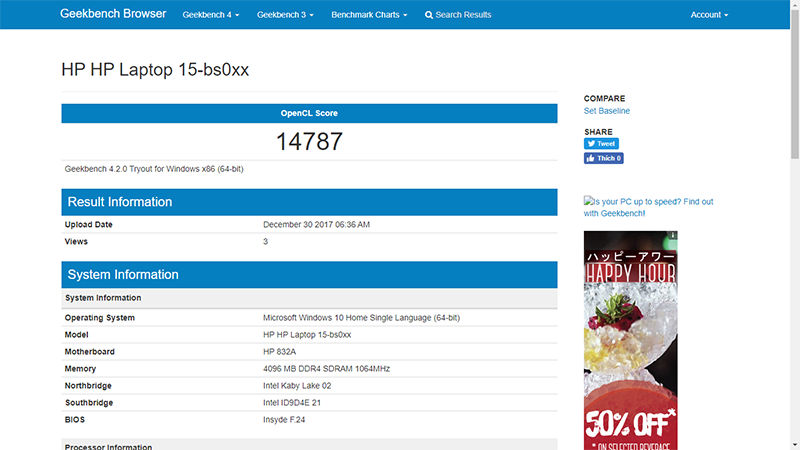Click the scrollbar down arrow
The width and height of the screenshot is (800, 450).
tap(795, 445)
